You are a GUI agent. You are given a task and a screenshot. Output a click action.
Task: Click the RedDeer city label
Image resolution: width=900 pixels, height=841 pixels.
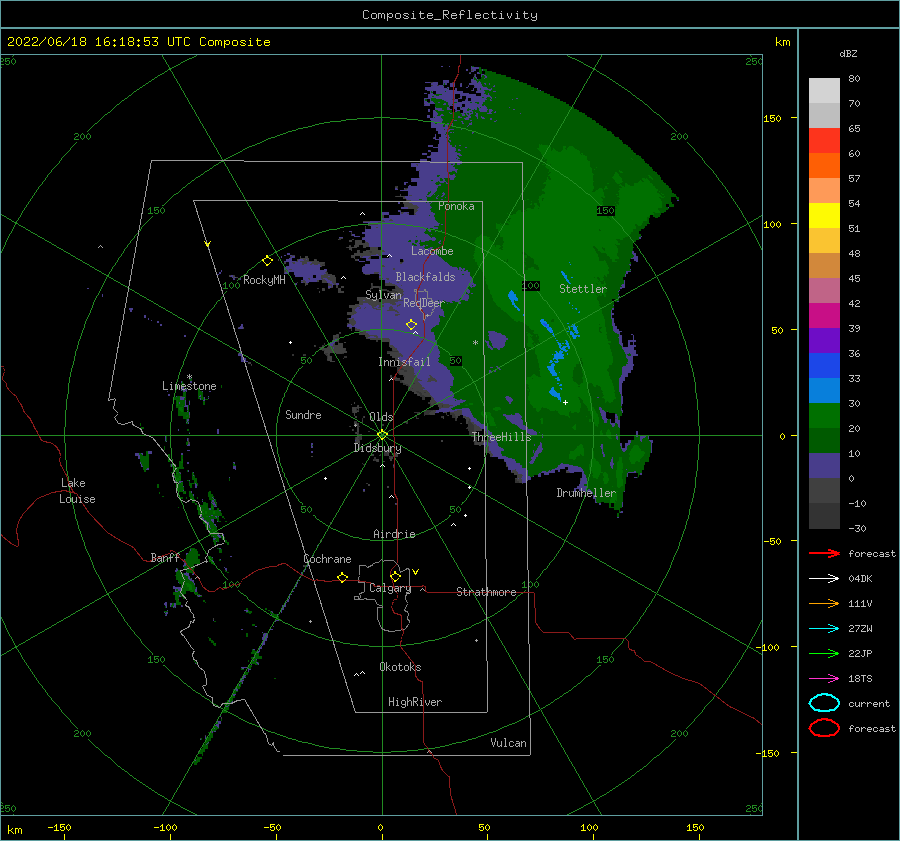pos(424,303)
